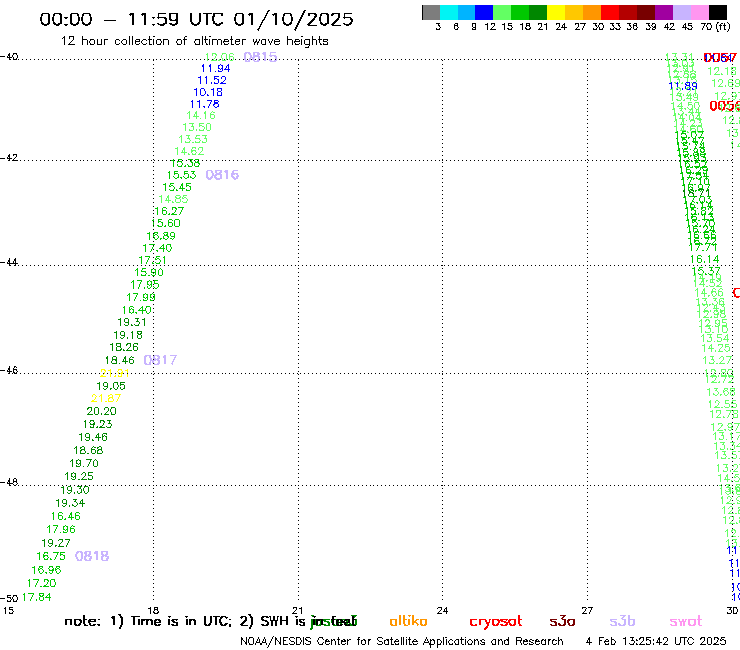Select the orange 30 ft legend swatch
Image resolution: width=740 pixels, height=650 pixels.
tap(592, 13)
